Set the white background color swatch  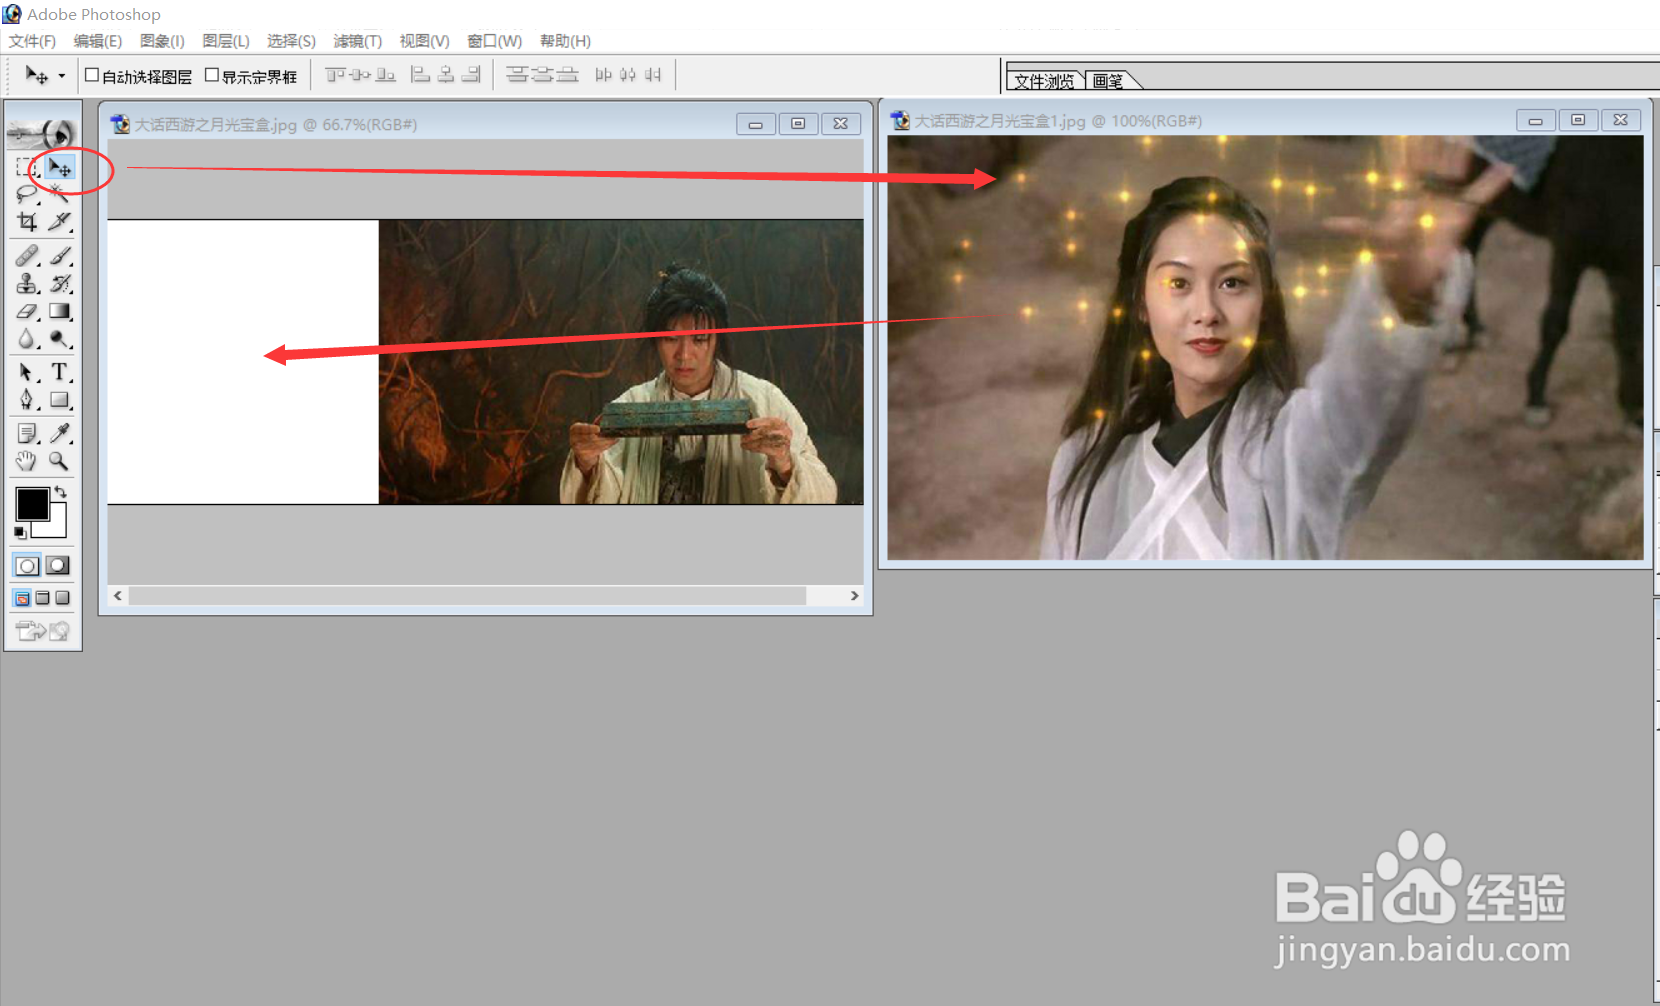[56, 527]
